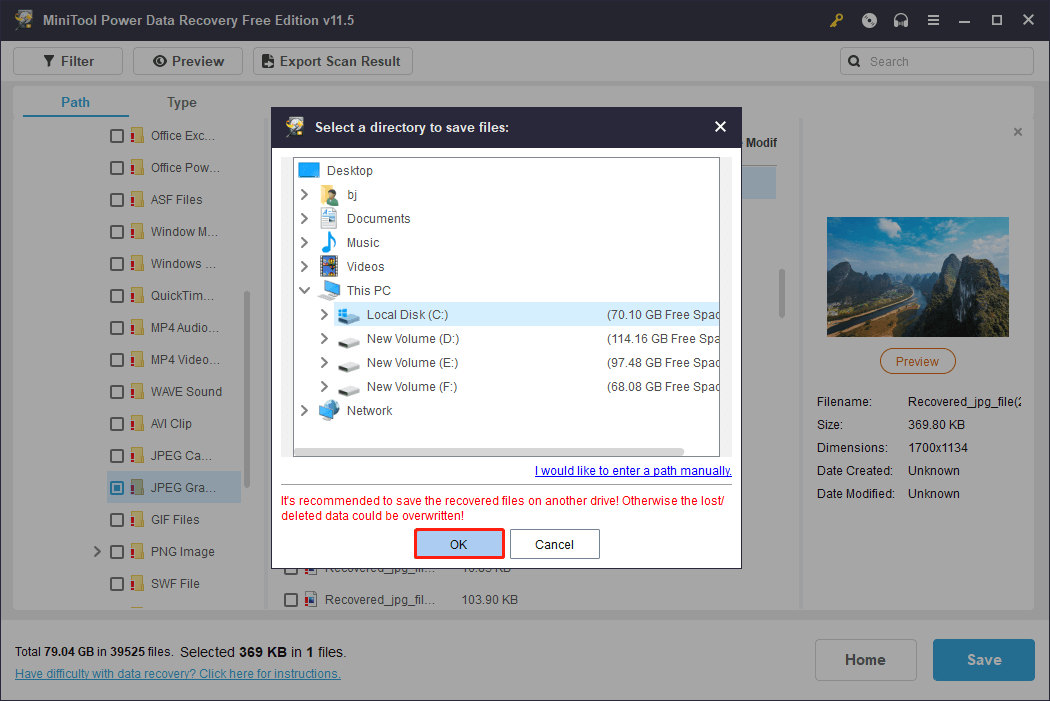Screen dimensions: 1050x701
Task: Click the Preview toolbar button
Action: click(188, 61)
